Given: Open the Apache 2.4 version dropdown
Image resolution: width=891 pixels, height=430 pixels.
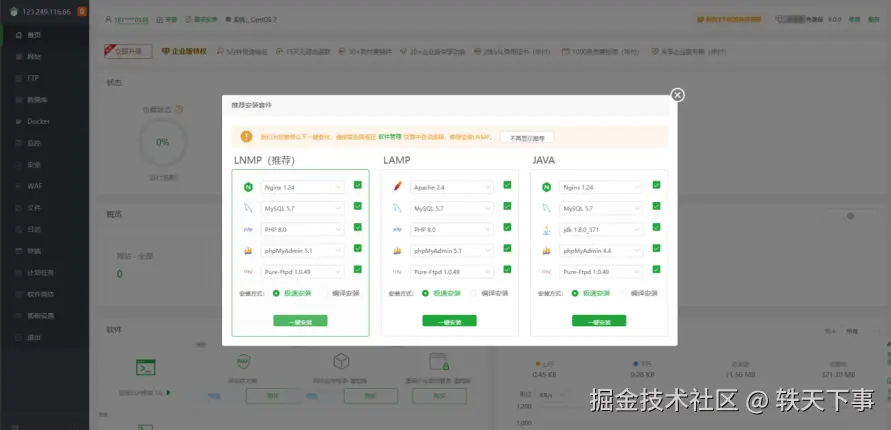Looking at the screenshot, I should click(x=452, y=187).
